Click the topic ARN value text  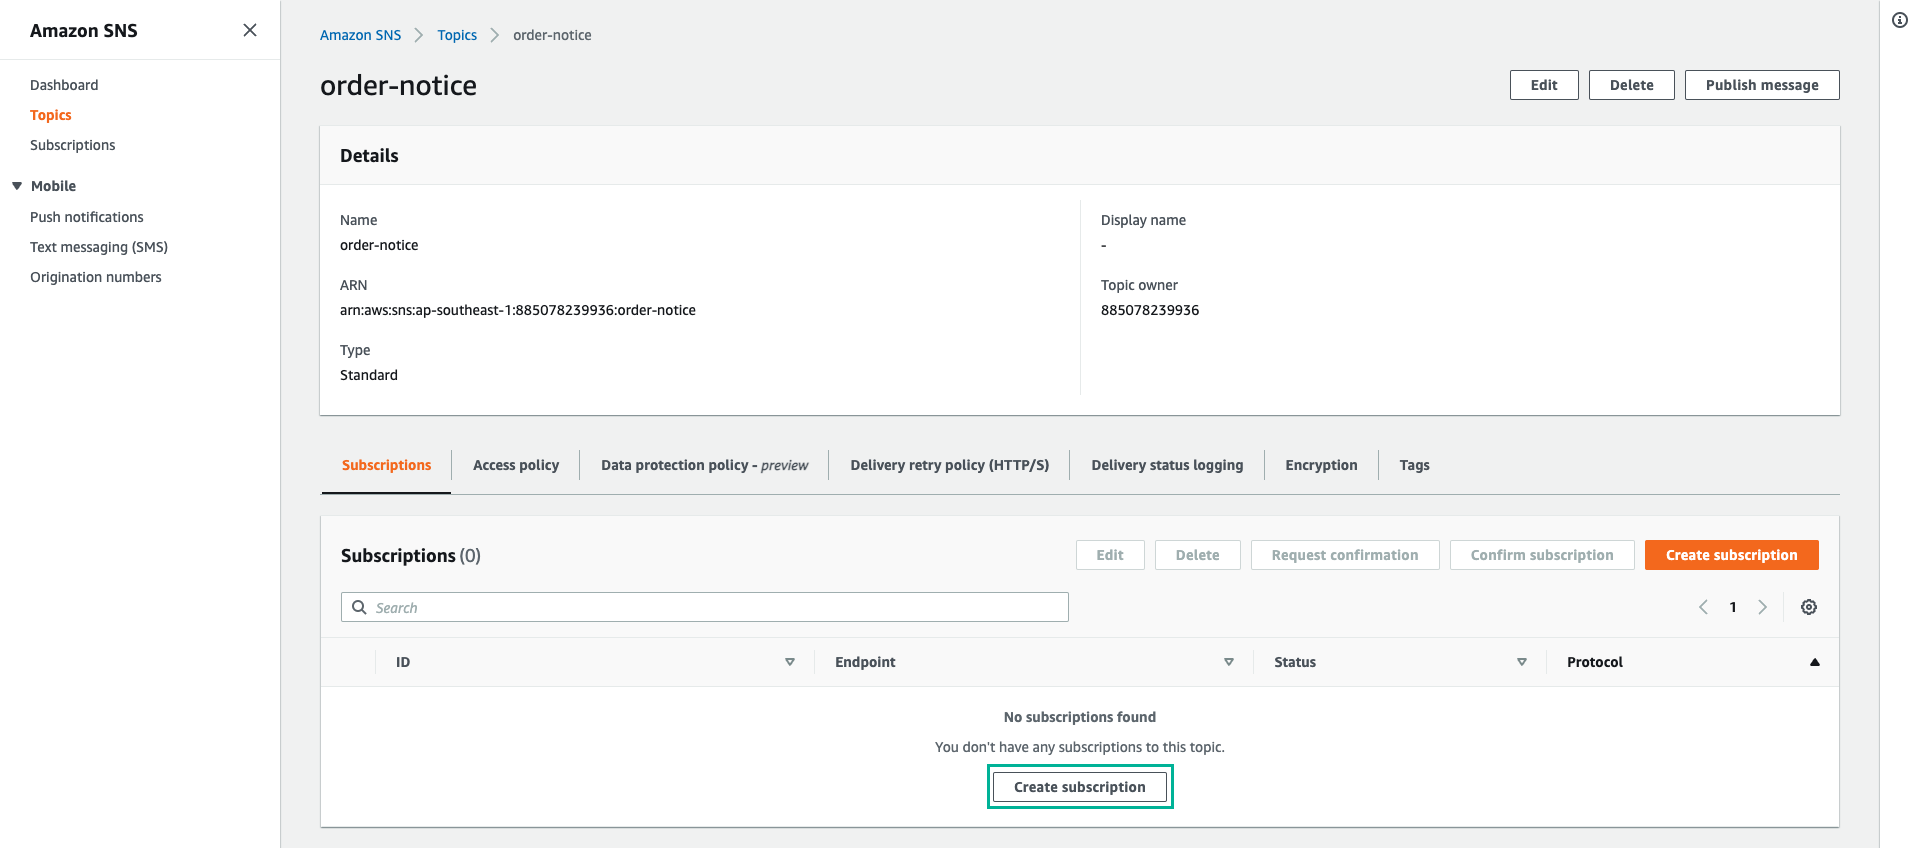tap(518, 310)
